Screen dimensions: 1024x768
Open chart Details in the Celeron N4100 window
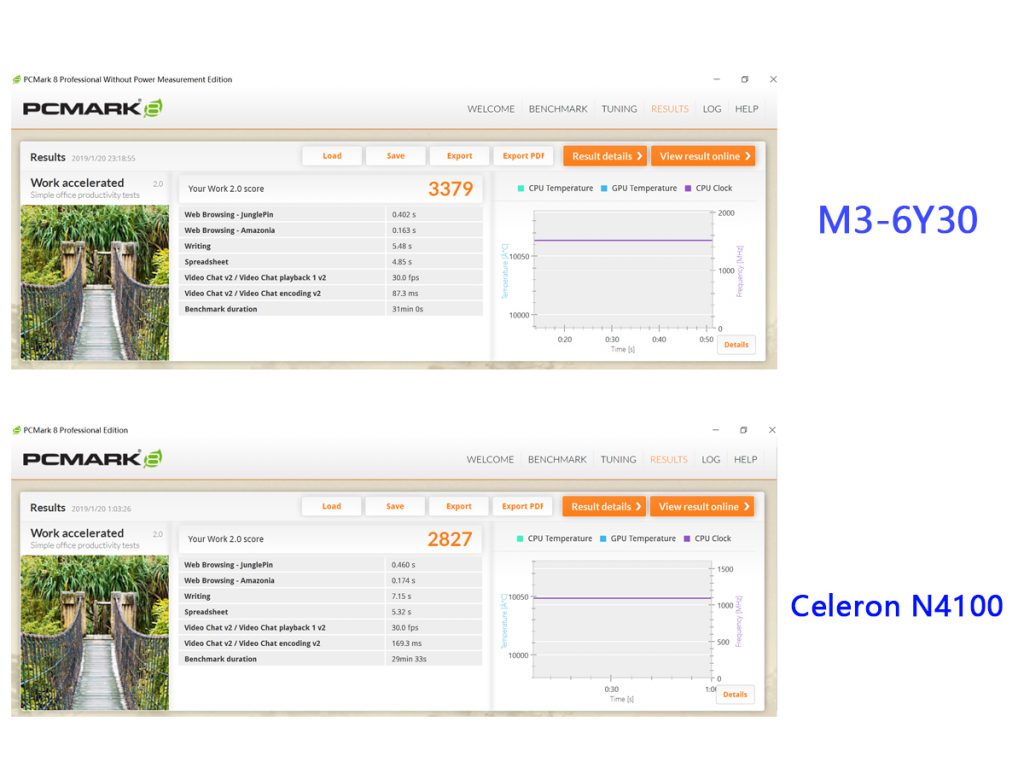point(735,694)
